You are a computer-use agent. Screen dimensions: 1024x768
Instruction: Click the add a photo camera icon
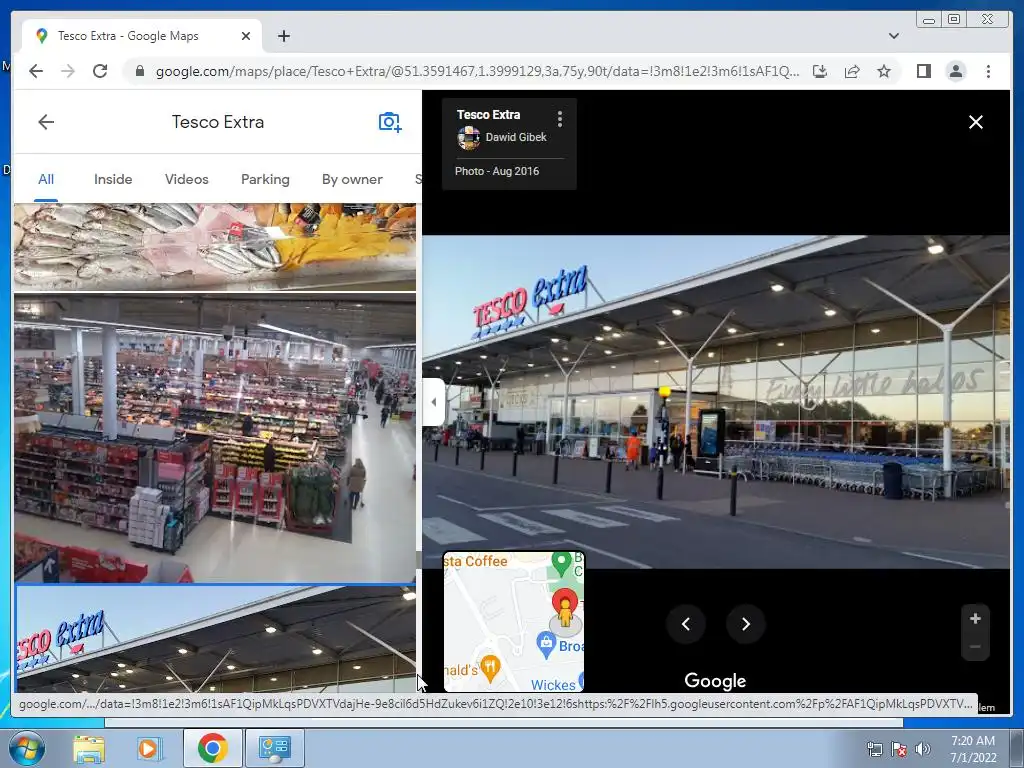point(390,122)
